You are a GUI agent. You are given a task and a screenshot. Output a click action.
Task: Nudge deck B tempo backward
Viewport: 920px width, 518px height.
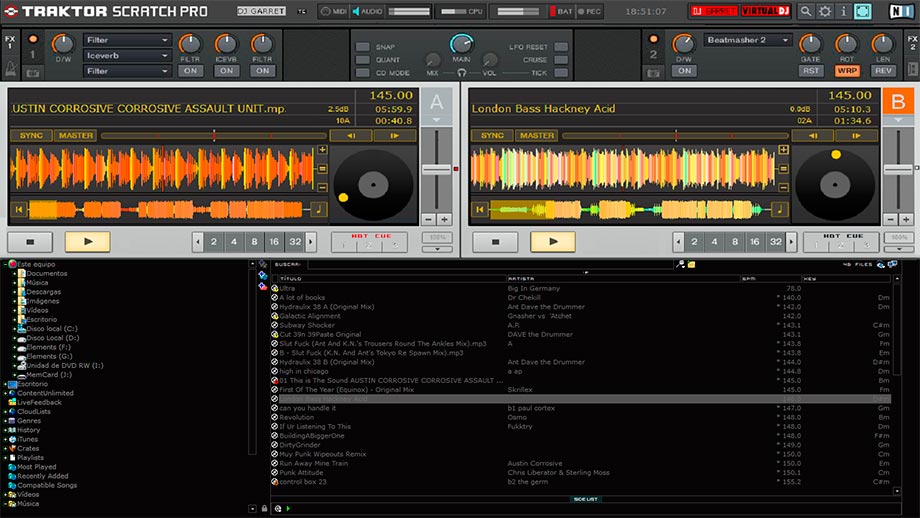click(x=812, y=136)
